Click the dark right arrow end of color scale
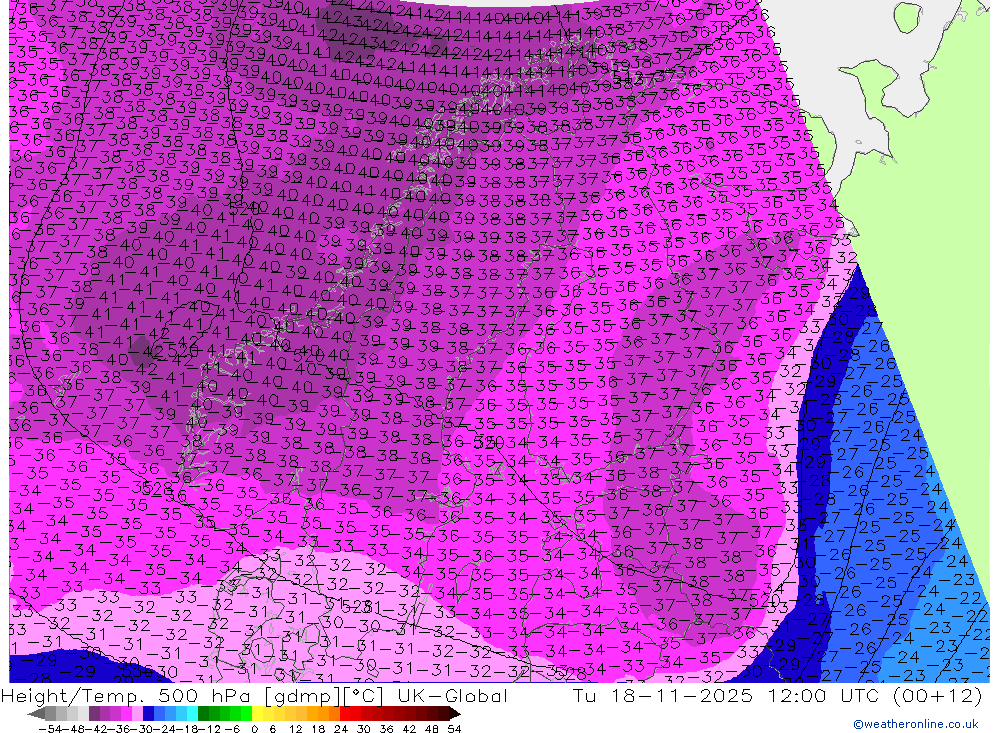Screen dimensions: 1000x733 (x=454, y=714)
